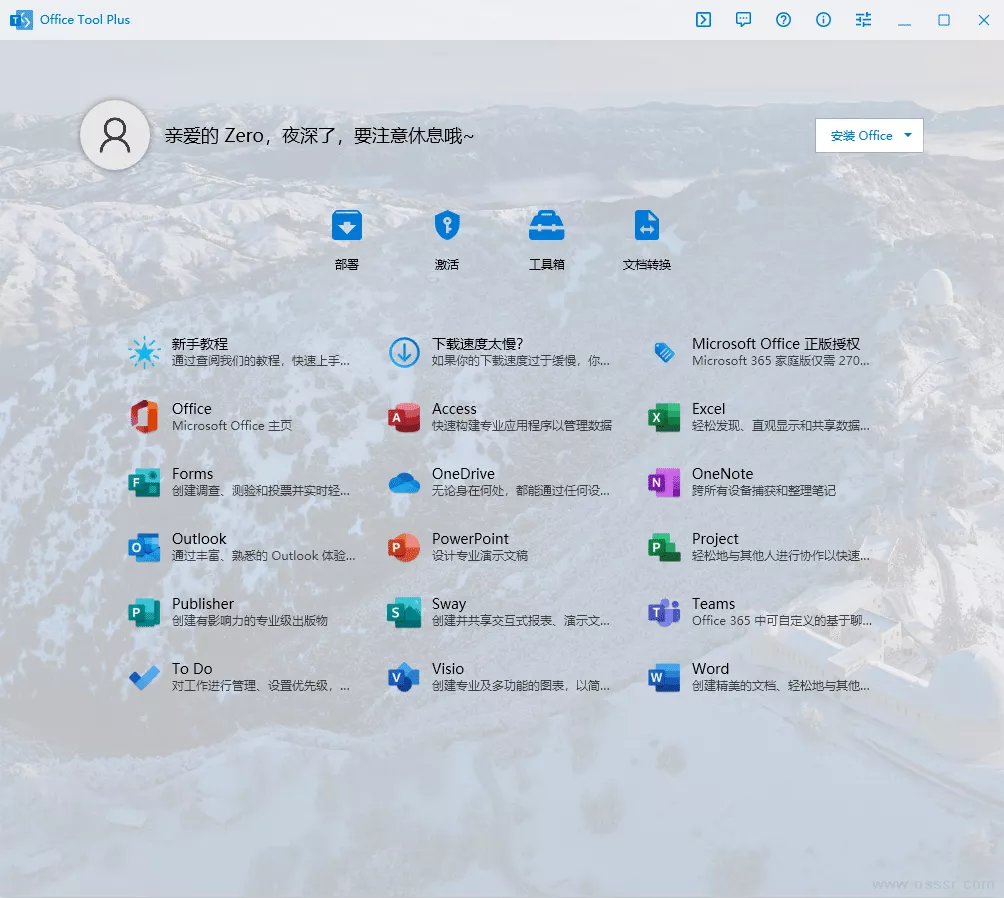The image size is (1004, 898).
Task: Open the To Do checkmark icon
Action: (145, 678)
